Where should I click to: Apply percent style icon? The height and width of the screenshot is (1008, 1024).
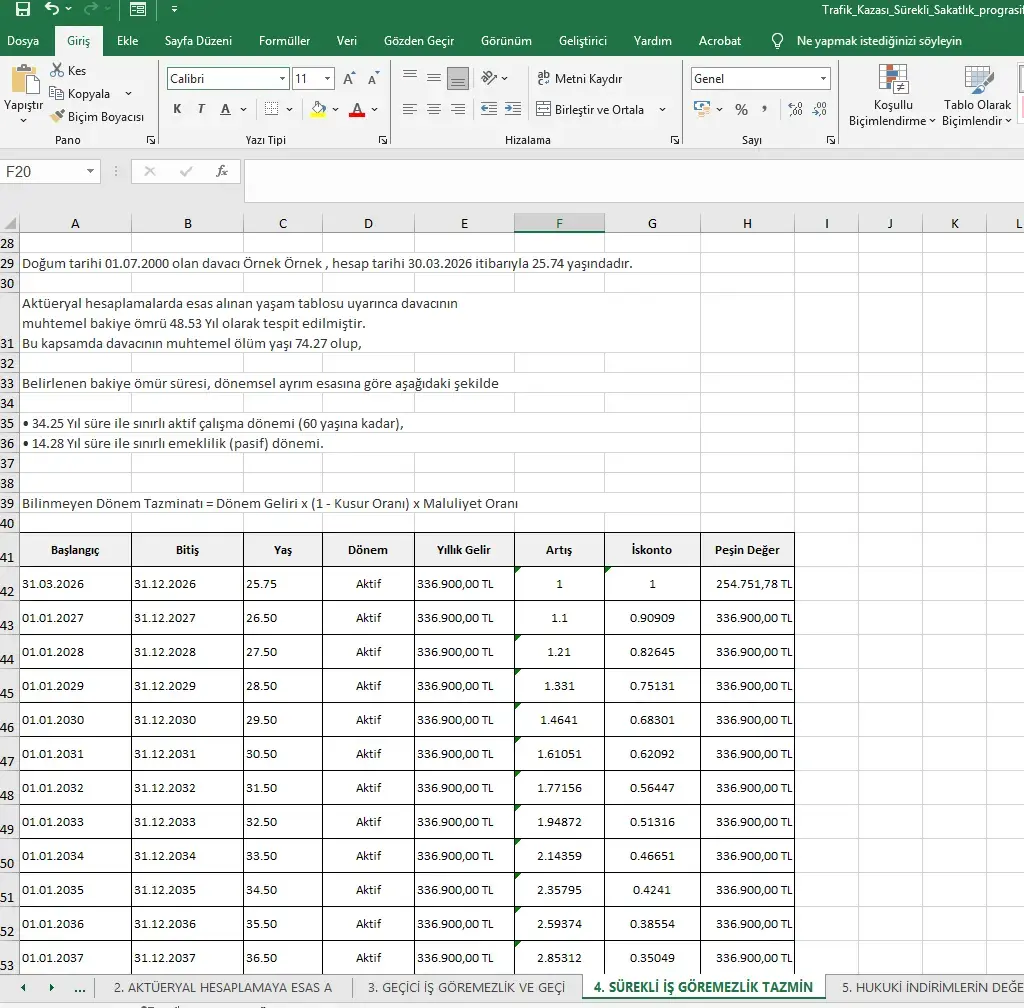pyautogui.click(x=741, y=110)
